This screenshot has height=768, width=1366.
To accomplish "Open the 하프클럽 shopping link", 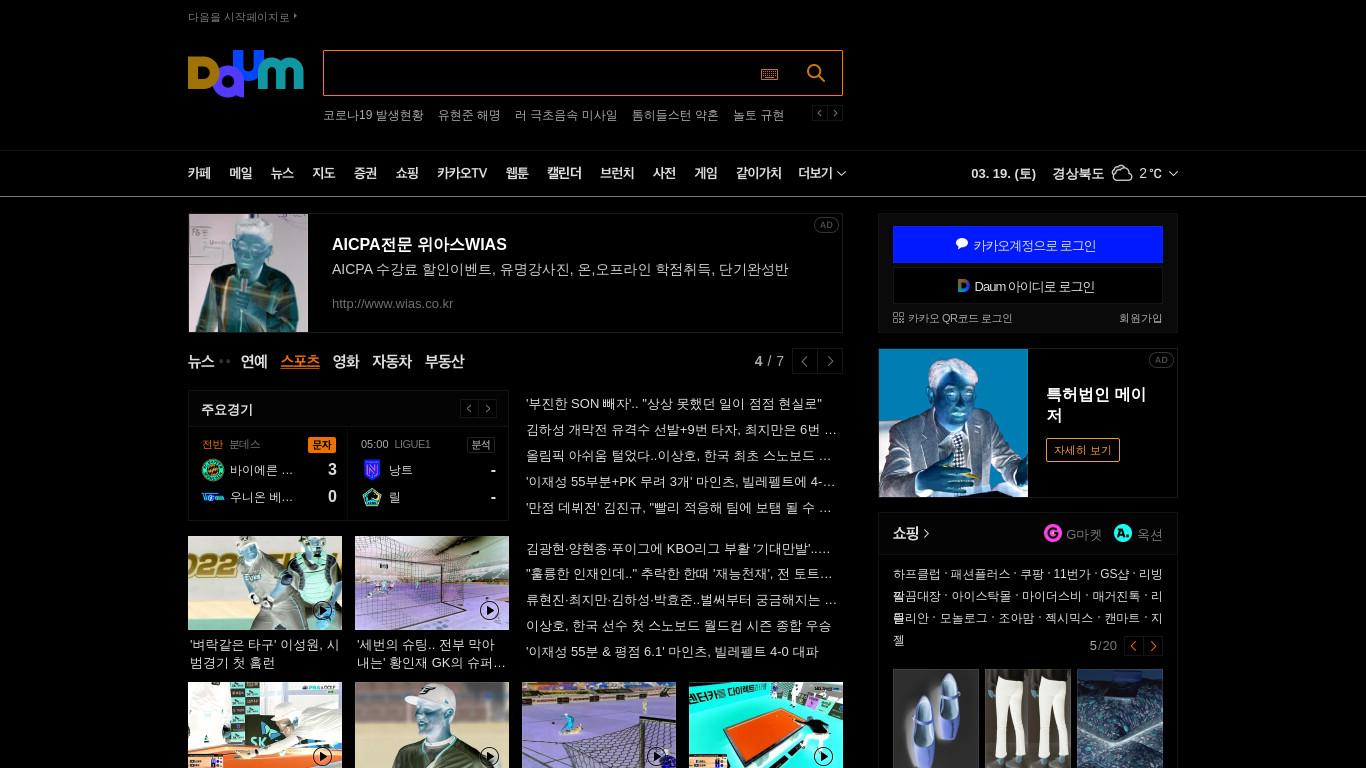I will pos(917,574).
